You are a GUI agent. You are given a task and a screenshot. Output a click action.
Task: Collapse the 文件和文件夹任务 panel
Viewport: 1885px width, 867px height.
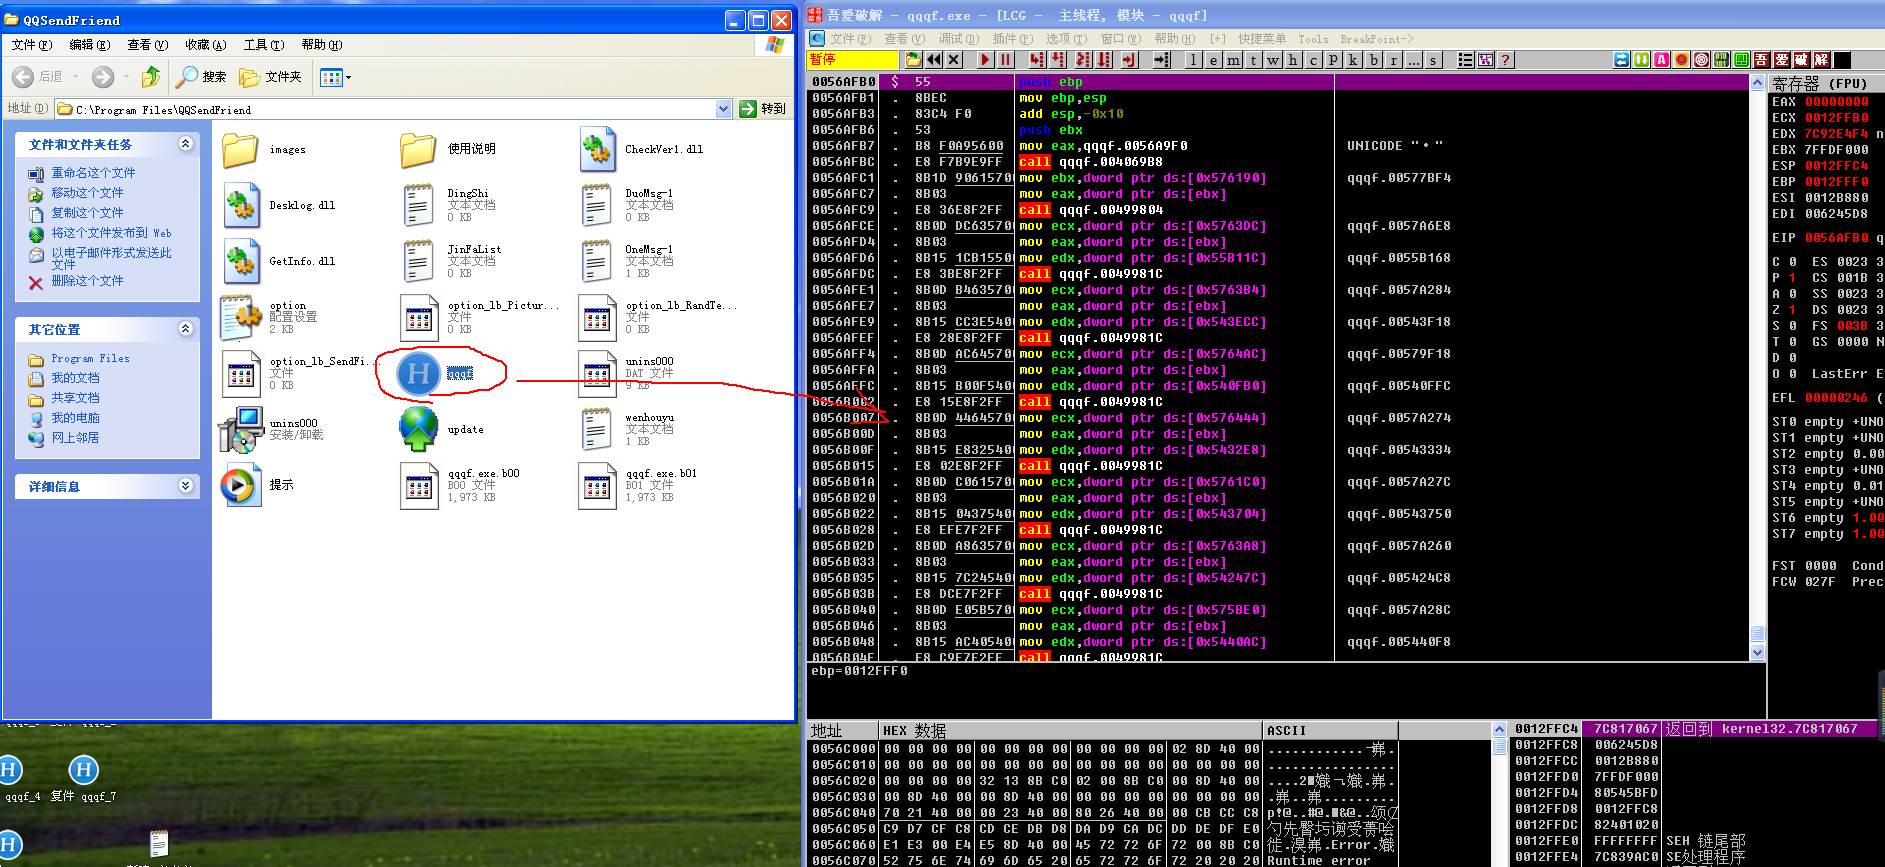(185, 144)
